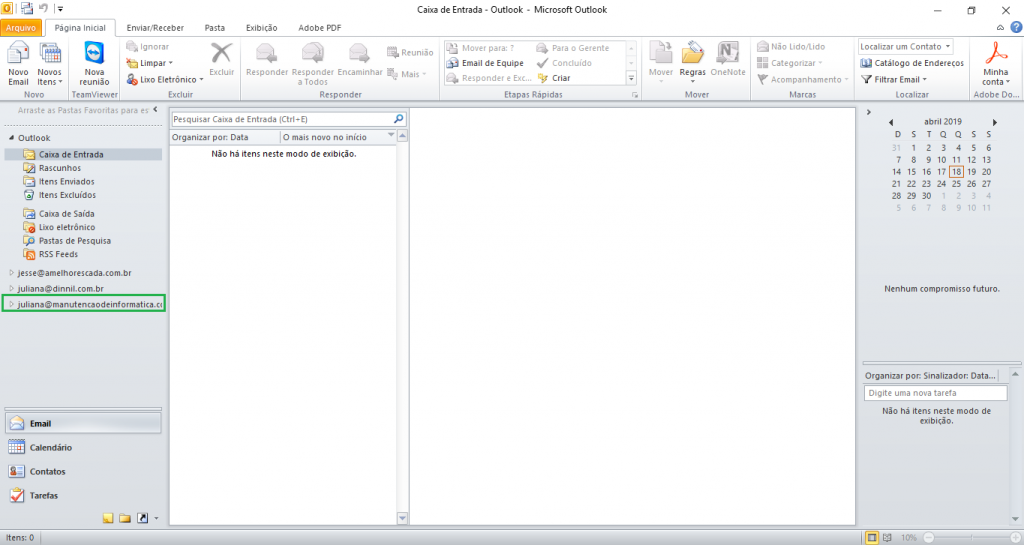Viewport: 1024px width, 545px height.
Task: Collapse the Outlook folder tree
Action: click(11, 138)
